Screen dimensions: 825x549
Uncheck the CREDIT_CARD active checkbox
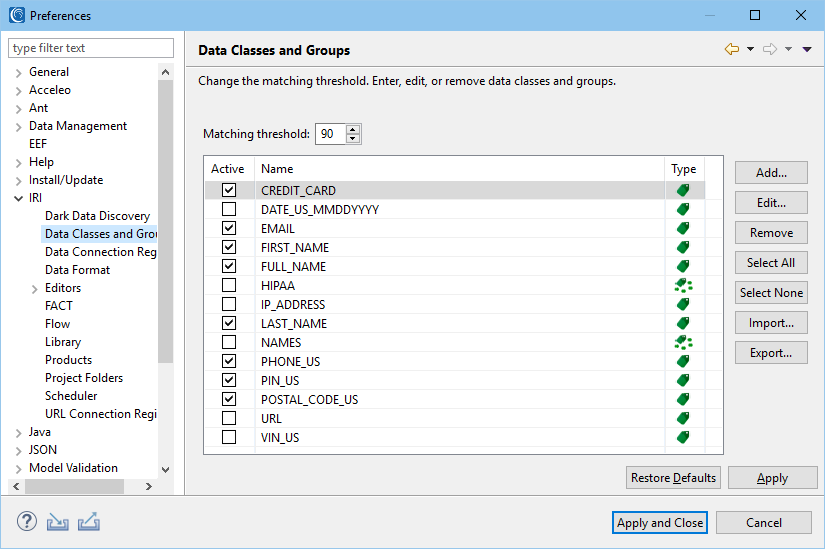coord(229,190)
